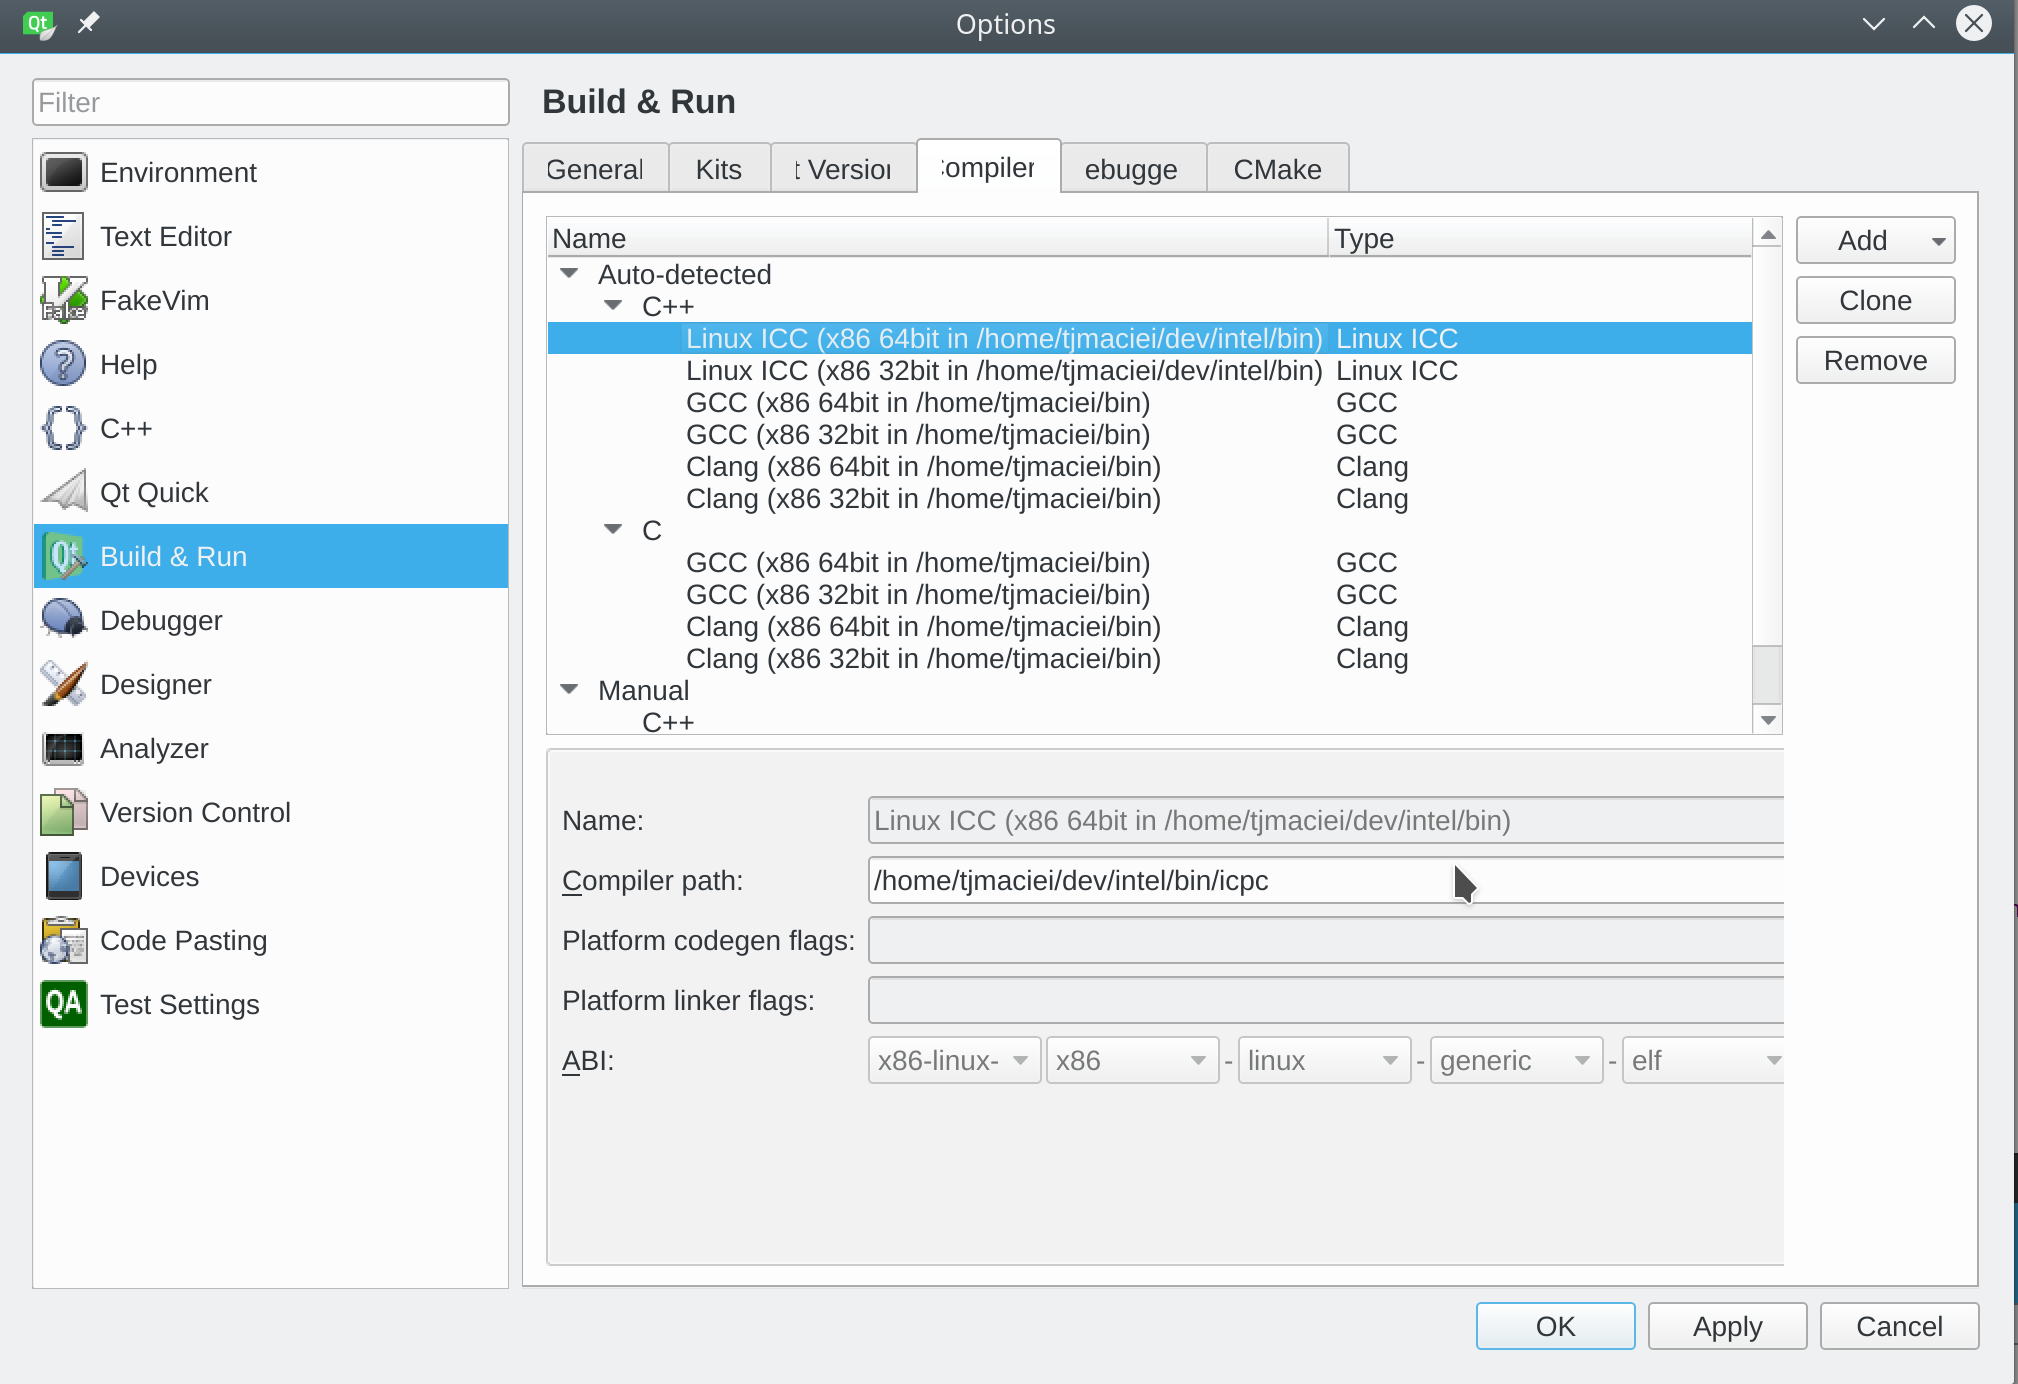Image resolution: width=2018 pixels, height=1384 pixels.
Task: Open the ABI OS dropdown showing linux
Action: (x=1323, y=1060)
